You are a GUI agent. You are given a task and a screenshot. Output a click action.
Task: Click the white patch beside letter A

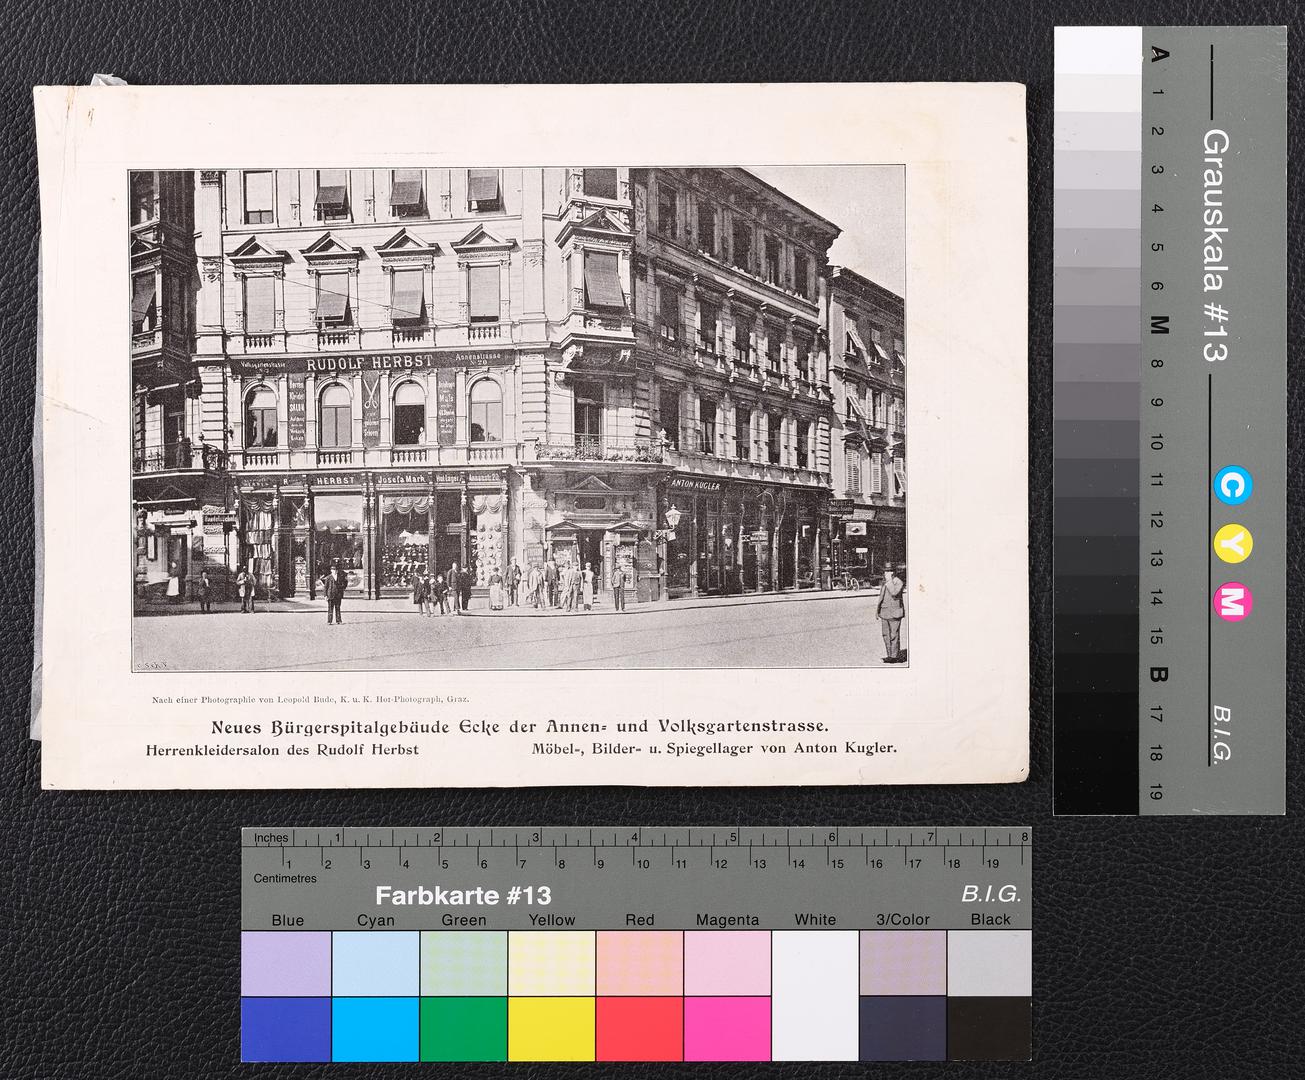click(1097, 51)
